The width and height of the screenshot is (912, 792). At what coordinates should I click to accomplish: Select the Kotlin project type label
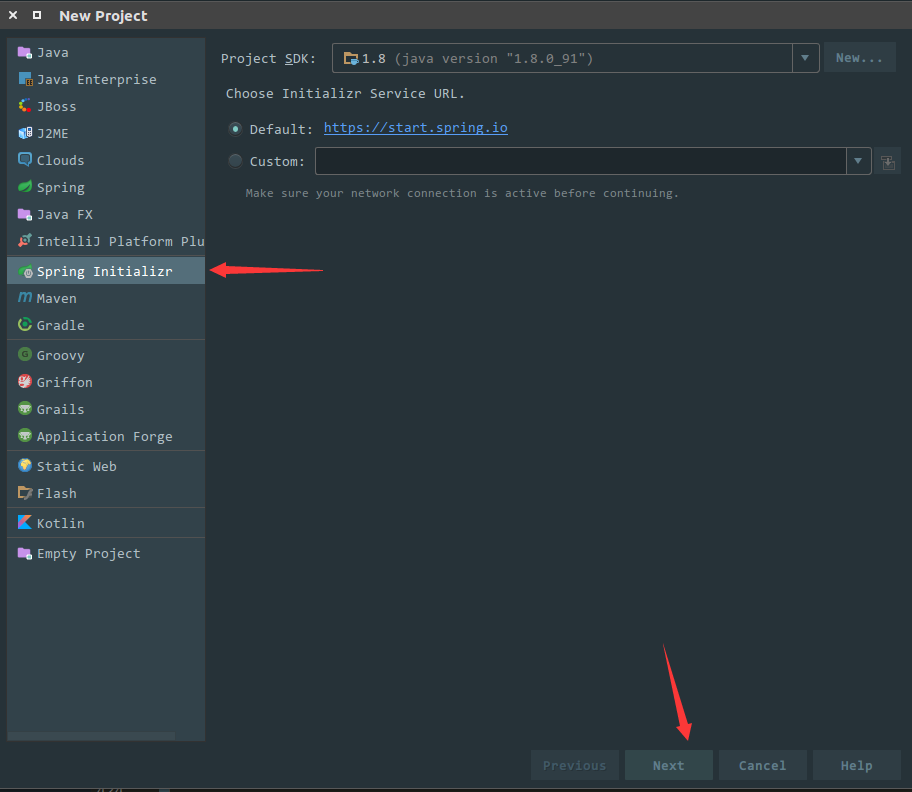(x=60, y=523)
